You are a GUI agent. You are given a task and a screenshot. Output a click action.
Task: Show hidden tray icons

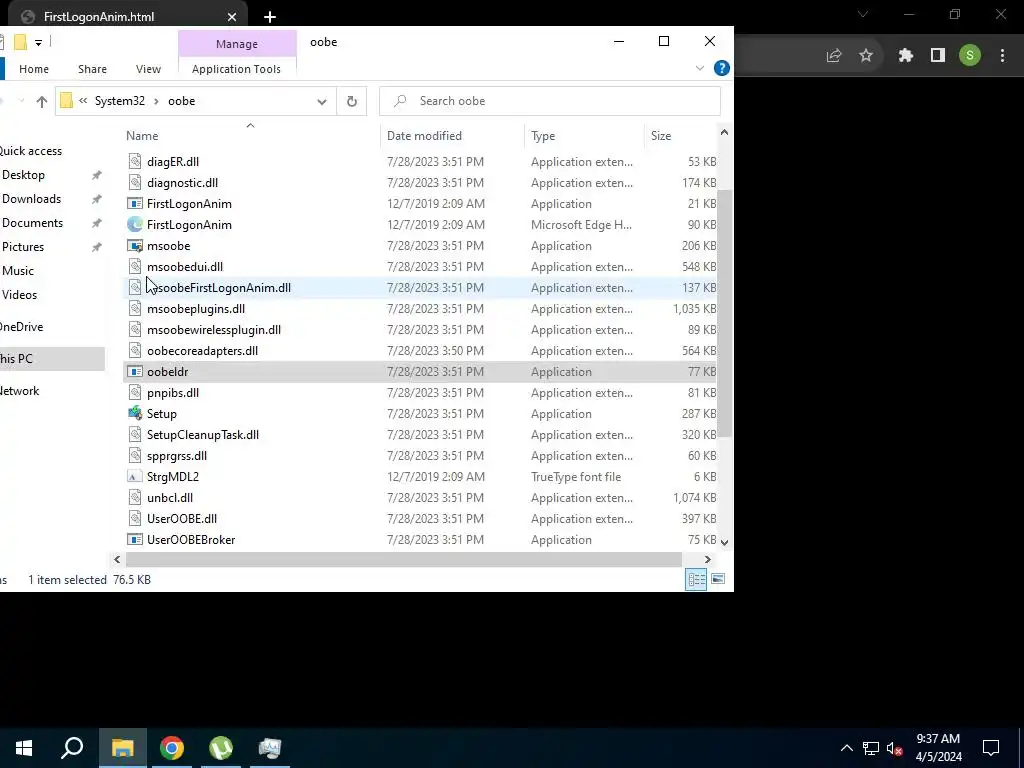pos(846,748)
